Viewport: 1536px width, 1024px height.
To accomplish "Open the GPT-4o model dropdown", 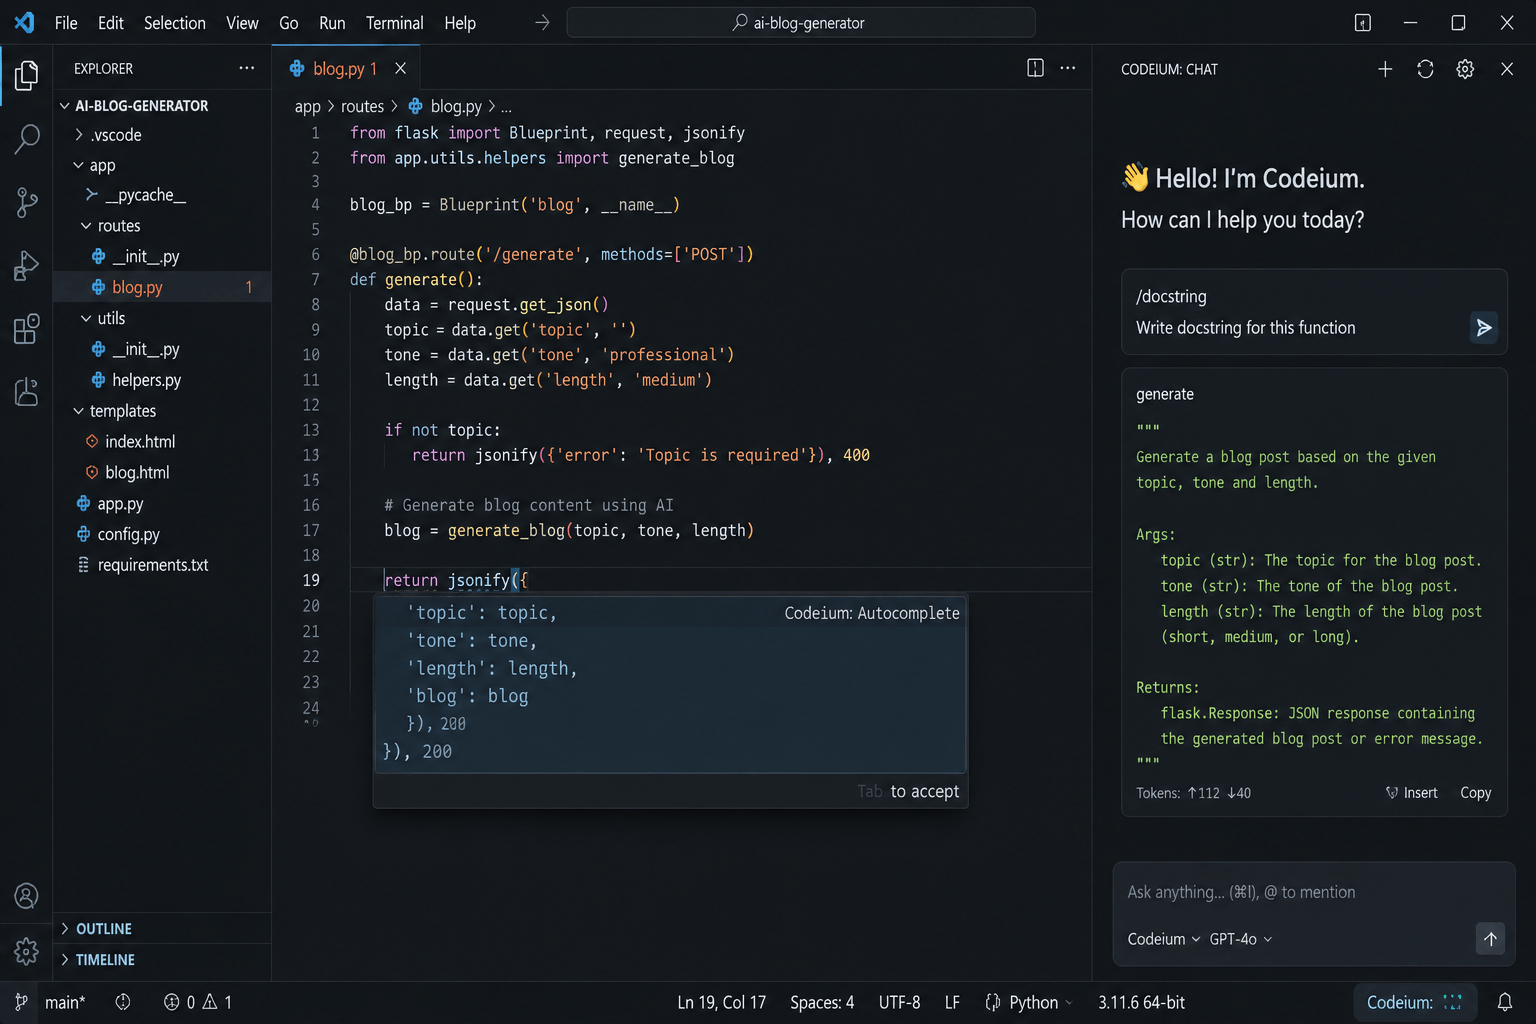I will tap(1241, 939).
